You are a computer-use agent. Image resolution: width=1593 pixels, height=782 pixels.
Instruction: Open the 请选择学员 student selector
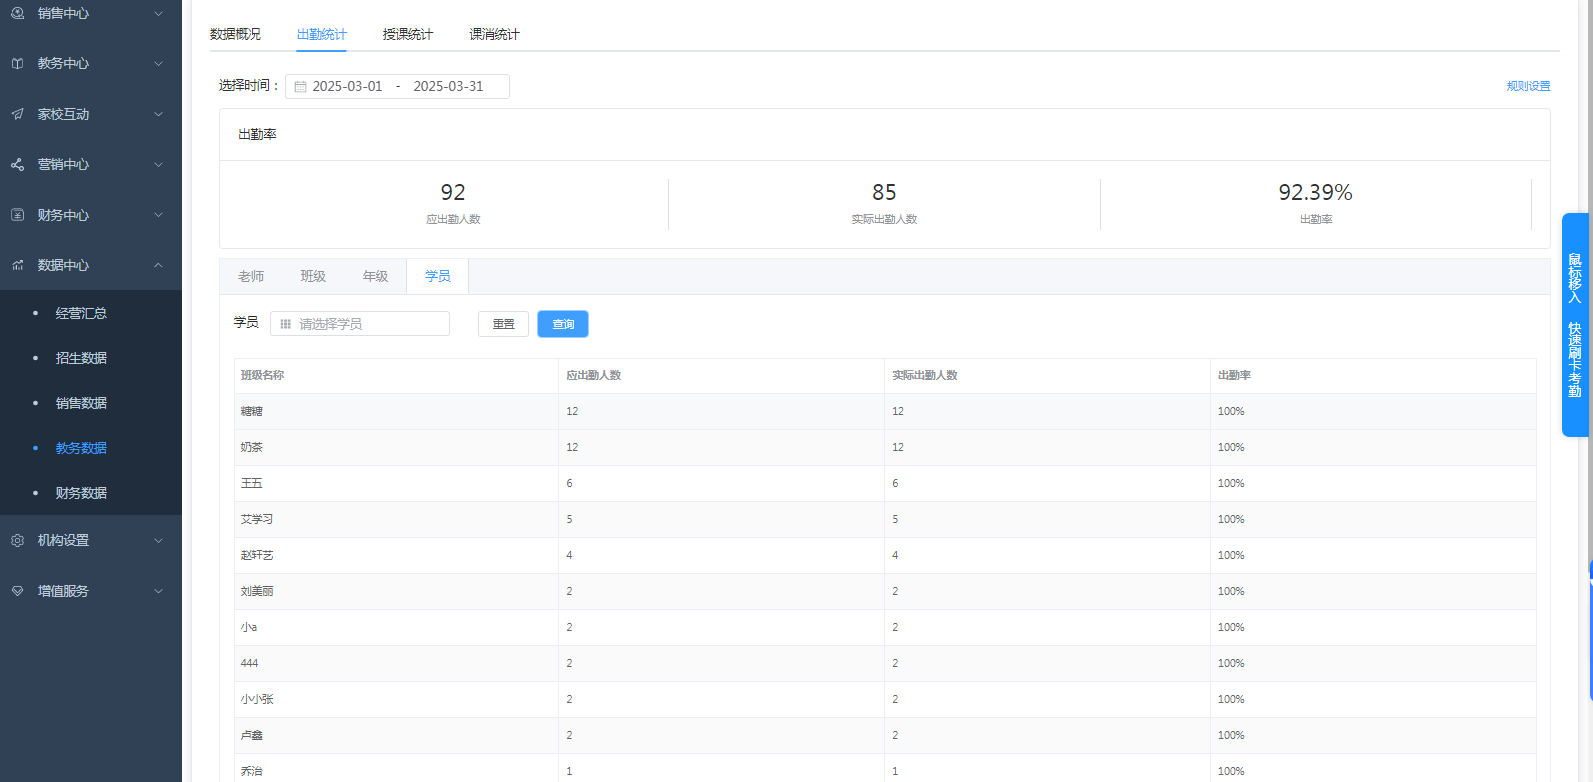pyautogui.click(x=360, y=324)
